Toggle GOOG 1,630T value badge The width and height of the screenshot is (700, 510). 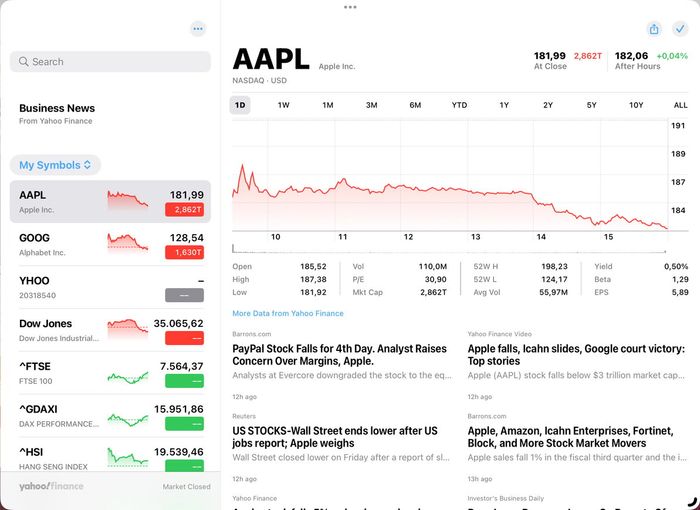[x=184, y=252]
